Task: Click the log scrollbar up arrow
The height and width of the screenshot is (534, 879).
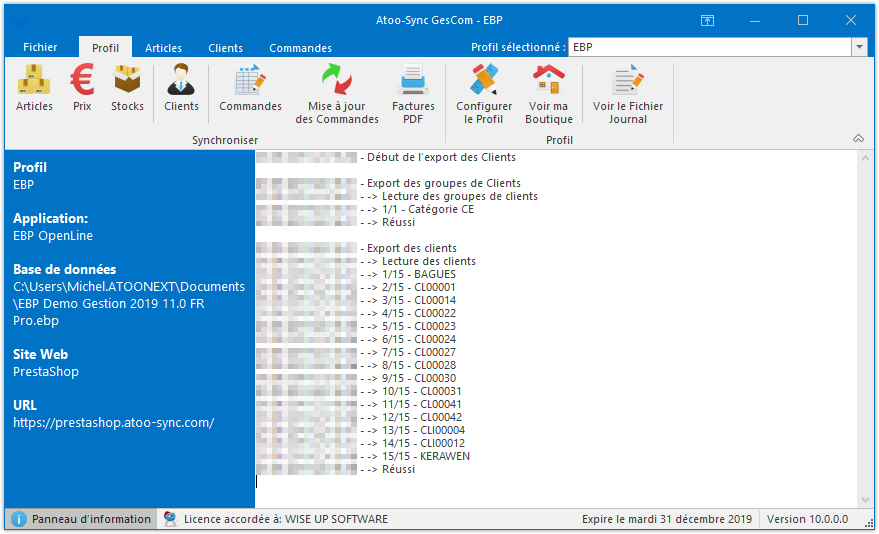Action: coord(865,159)
